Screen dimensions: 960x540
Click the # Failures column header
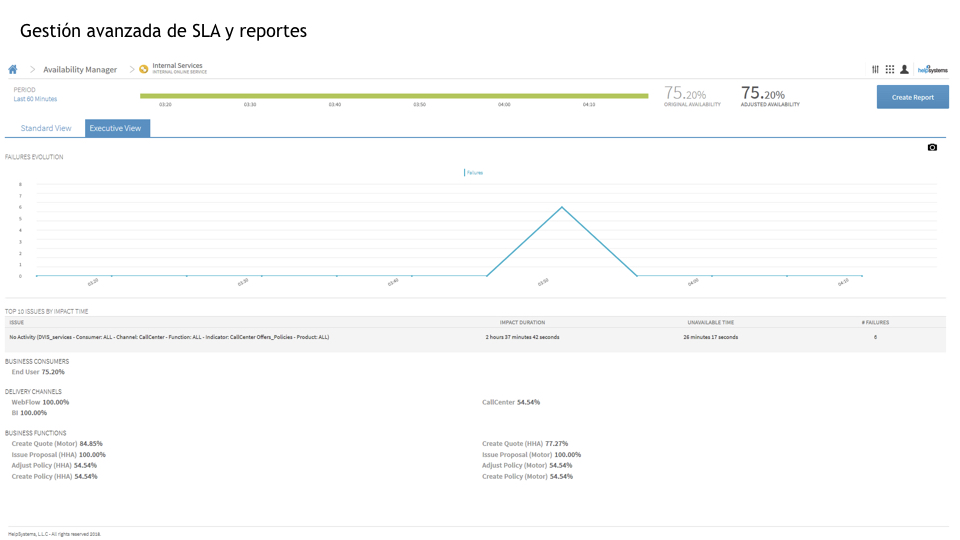coord(875,322)
